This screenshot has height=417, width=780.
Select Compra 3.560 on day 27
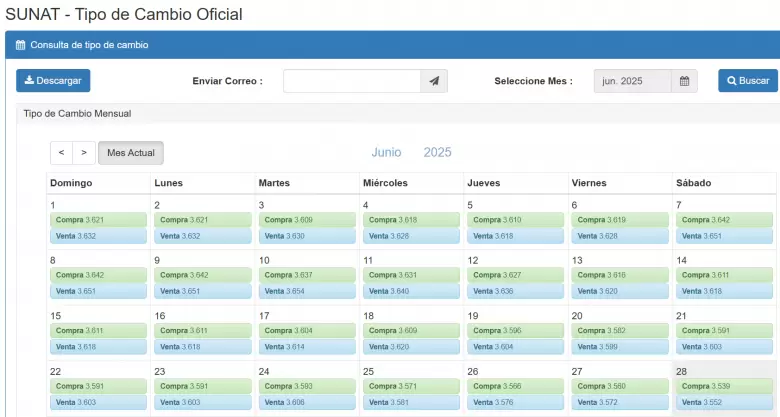coord(620,386)
